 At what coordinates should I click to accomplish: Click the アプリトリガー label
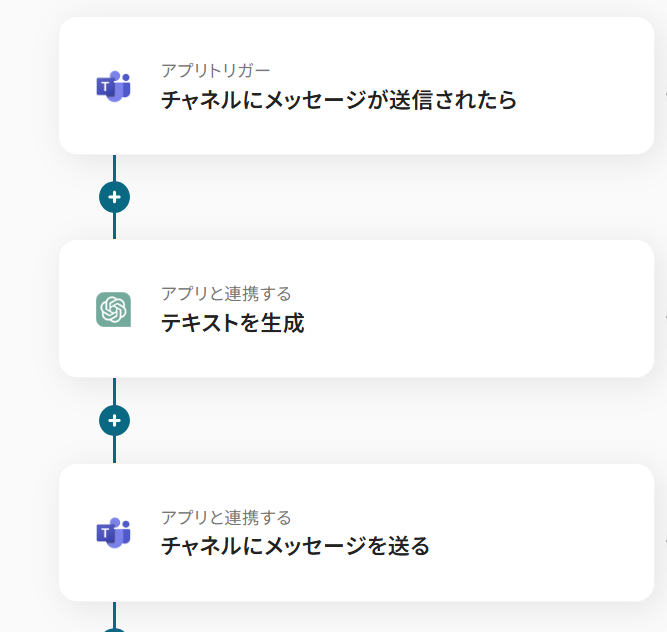(x=215, y=70)
